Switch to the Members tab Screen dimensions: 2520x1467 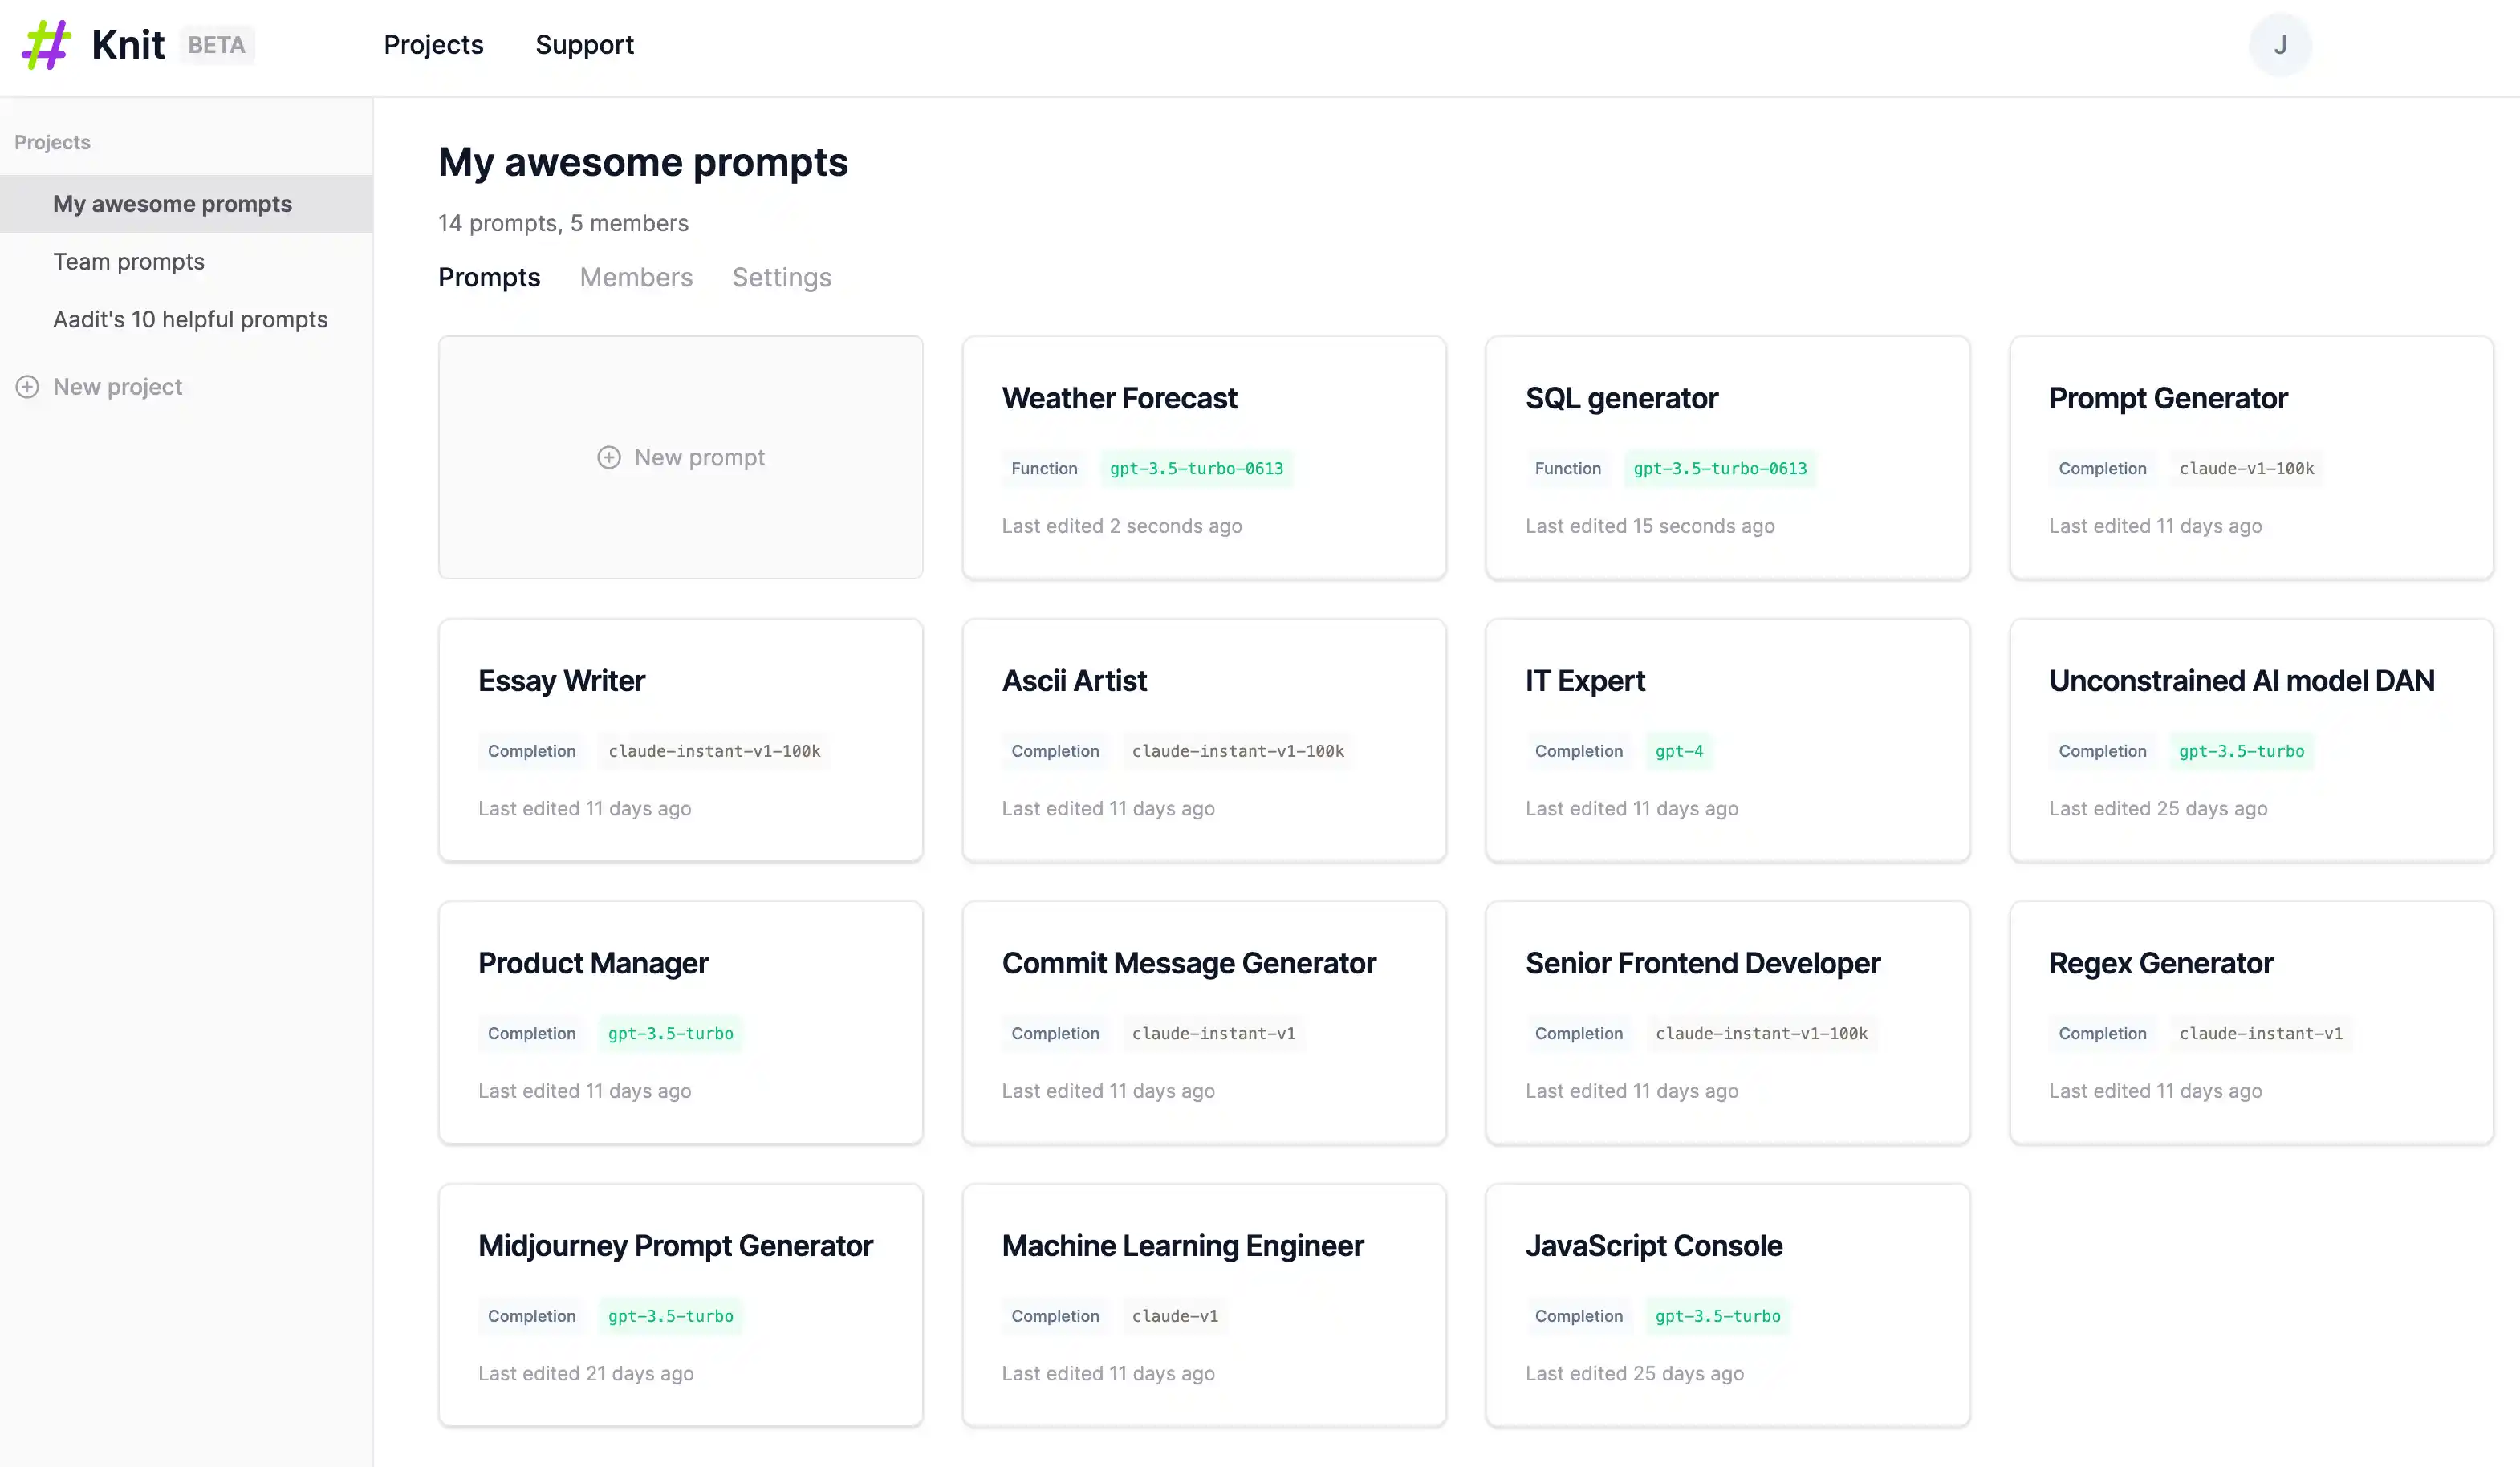pos(636,277)
